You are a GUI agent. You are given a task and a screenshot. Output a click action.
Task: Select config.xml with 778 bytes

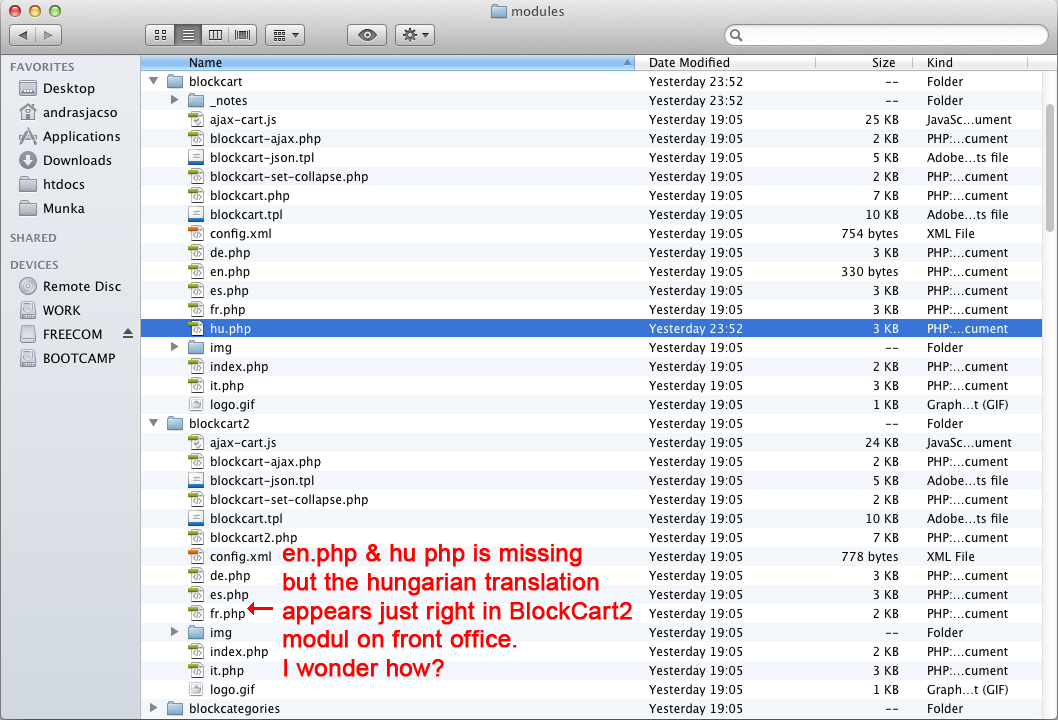[x=591, y=557]
